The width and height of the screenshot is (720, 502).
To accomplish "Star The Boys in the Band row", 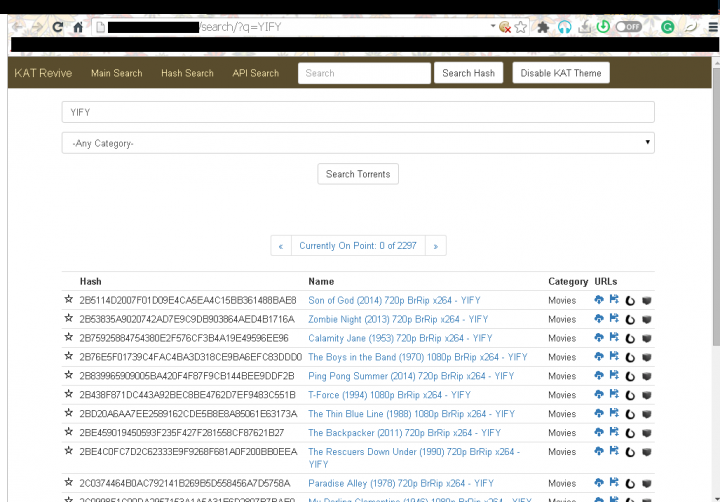I will click(x=69, y=356).
